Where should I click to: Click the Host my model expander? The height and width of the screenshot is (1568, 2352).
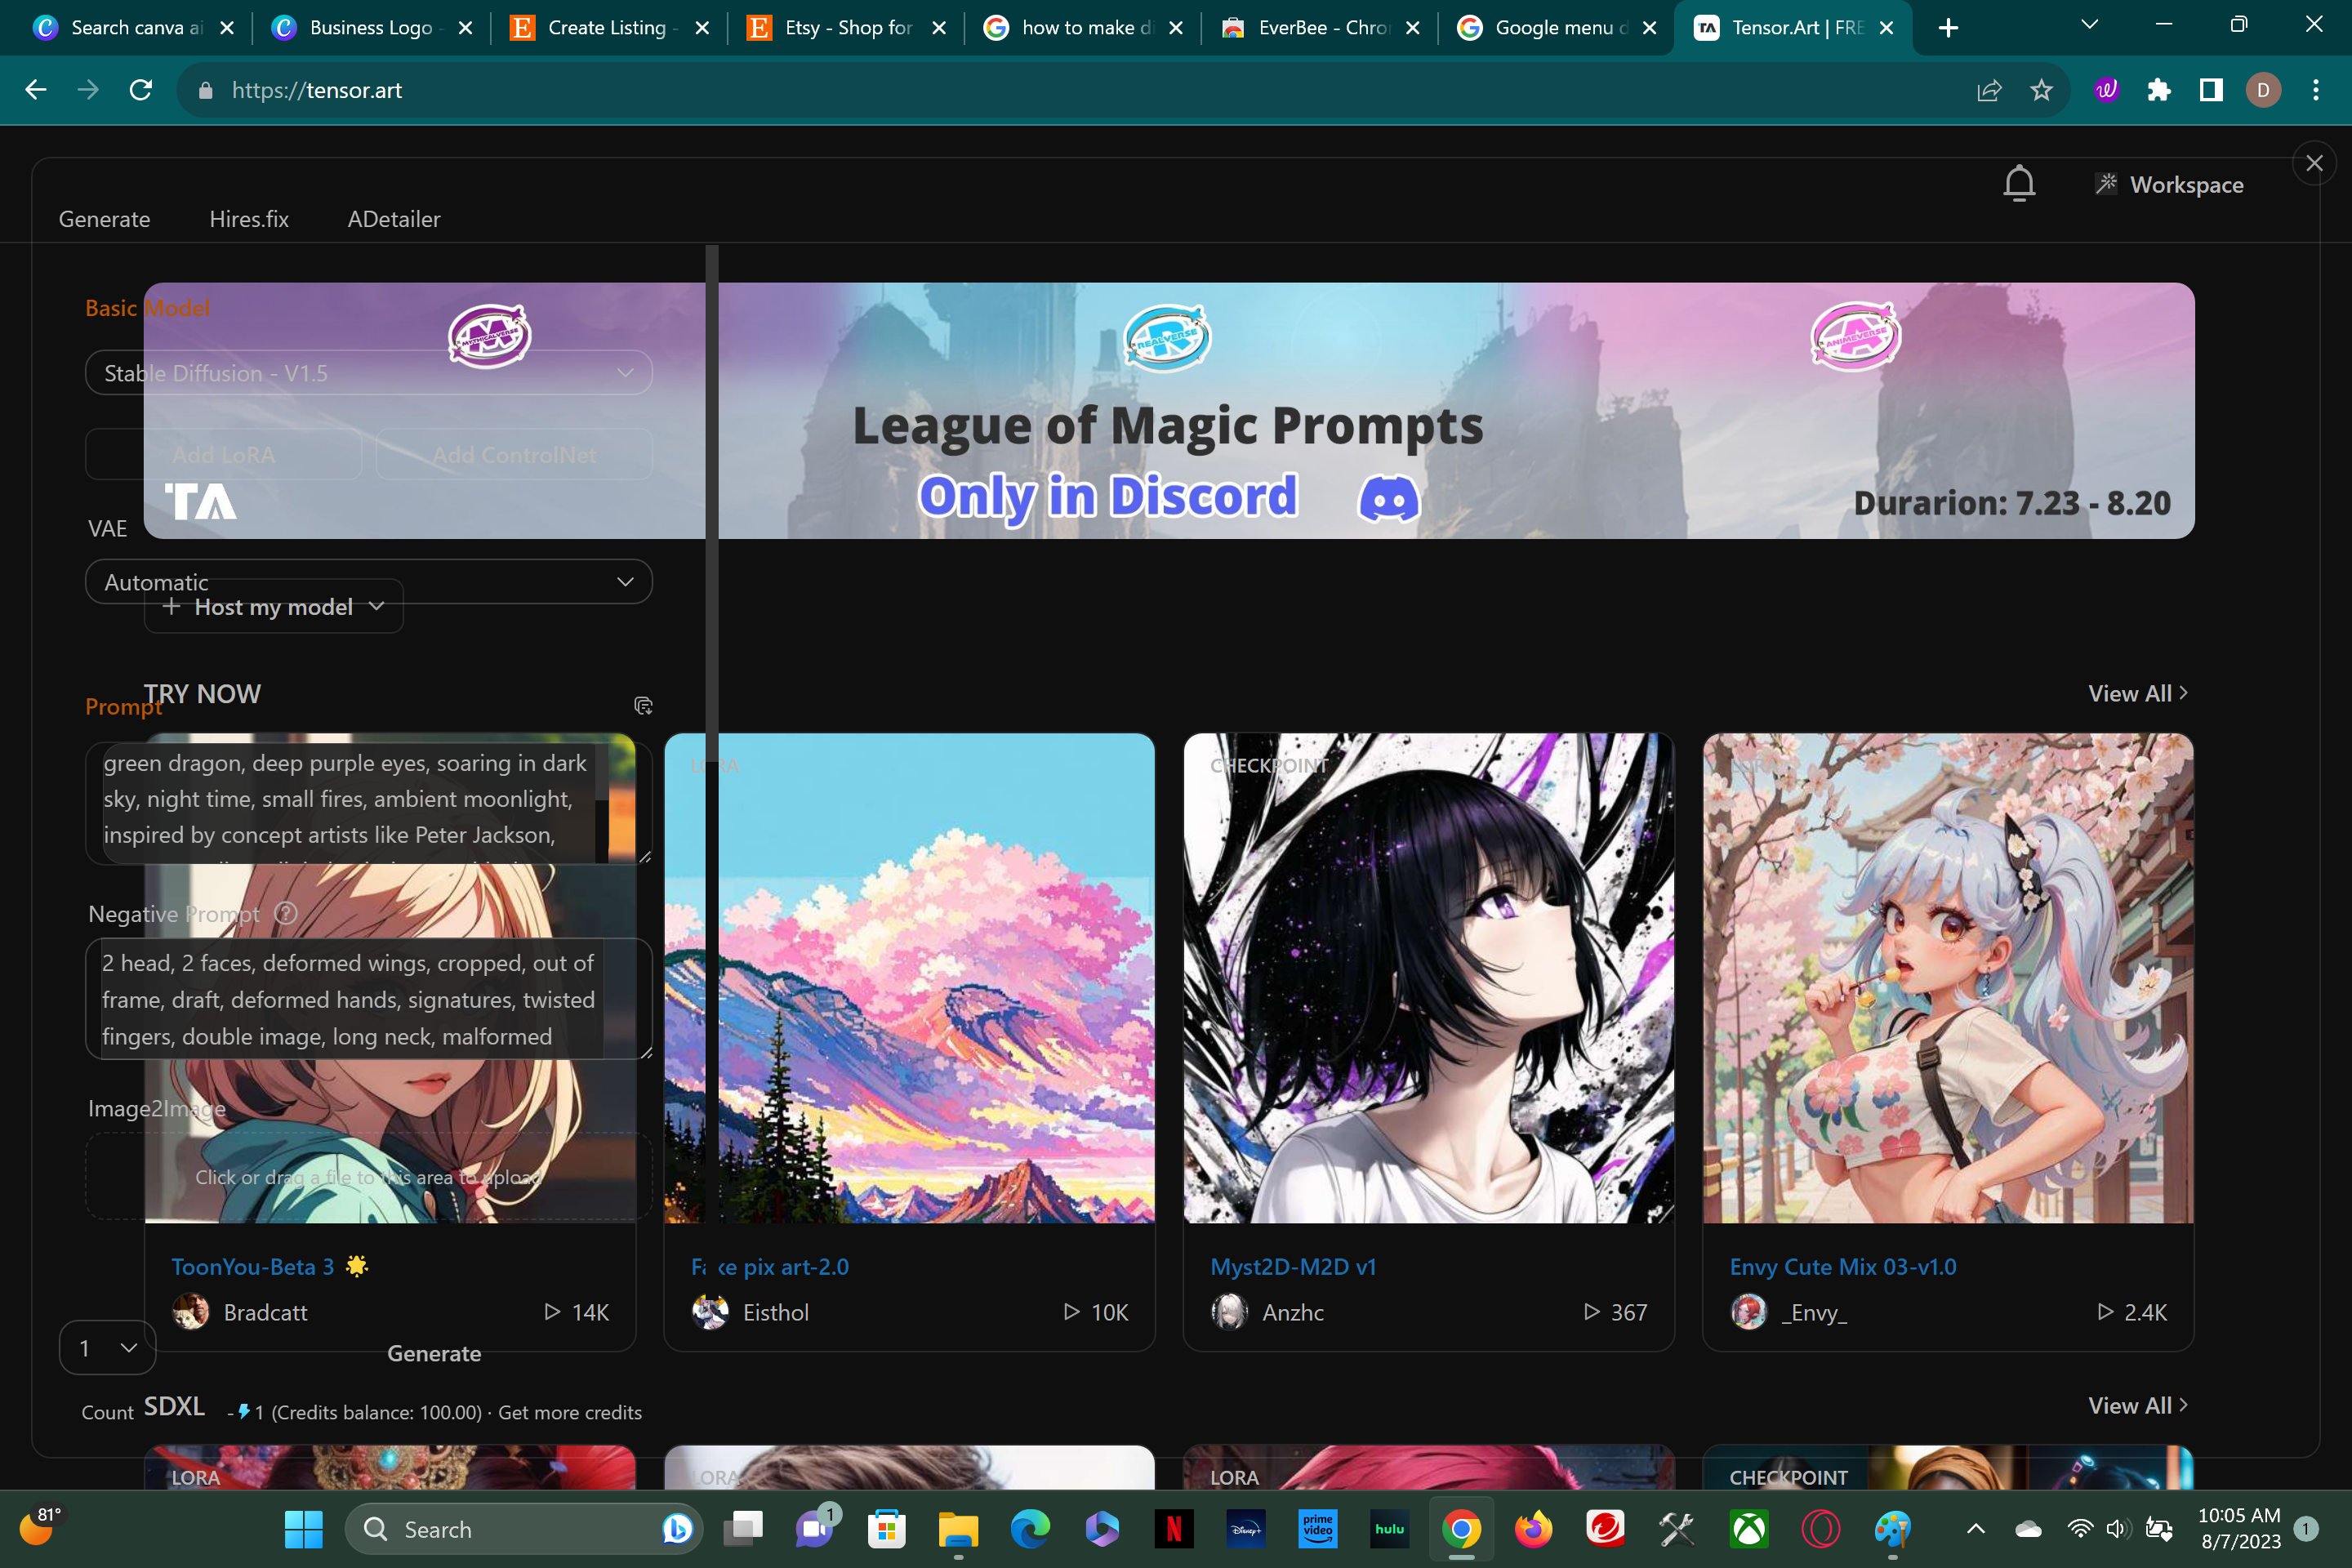(x=271, y=605)
